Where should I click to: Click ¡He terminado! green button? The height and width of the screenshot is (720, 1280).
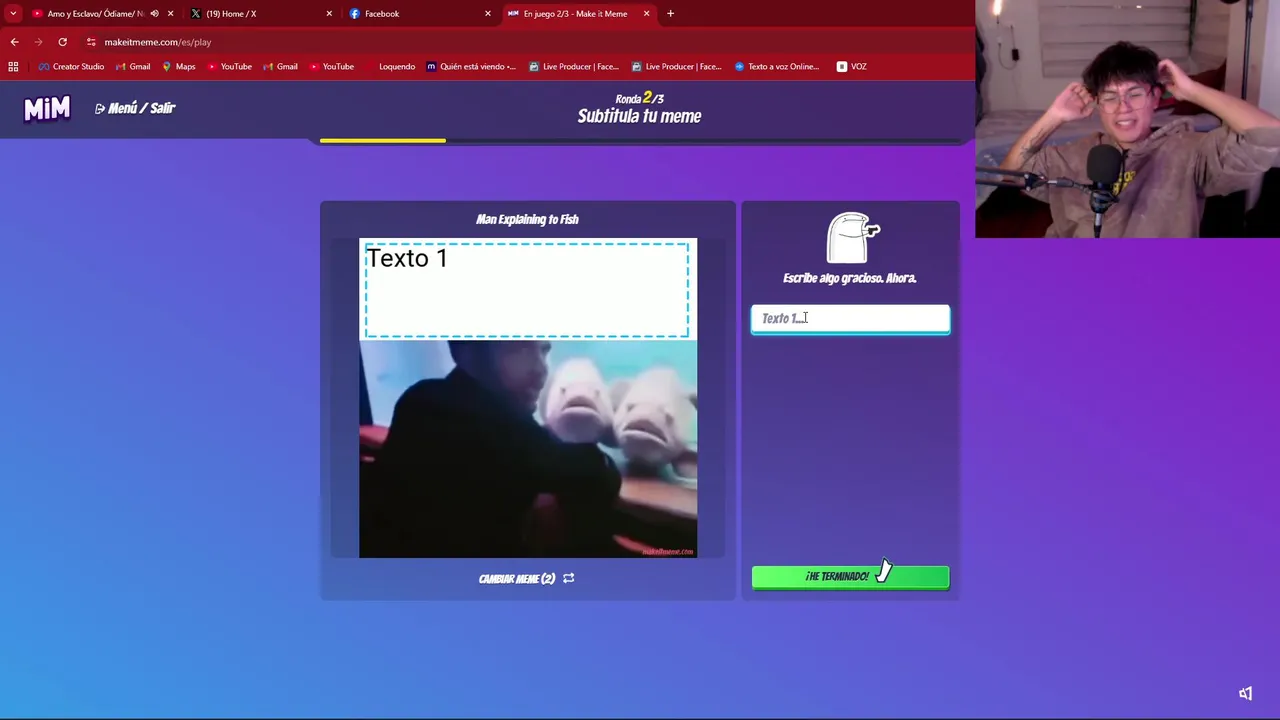(x=850, y=576)
